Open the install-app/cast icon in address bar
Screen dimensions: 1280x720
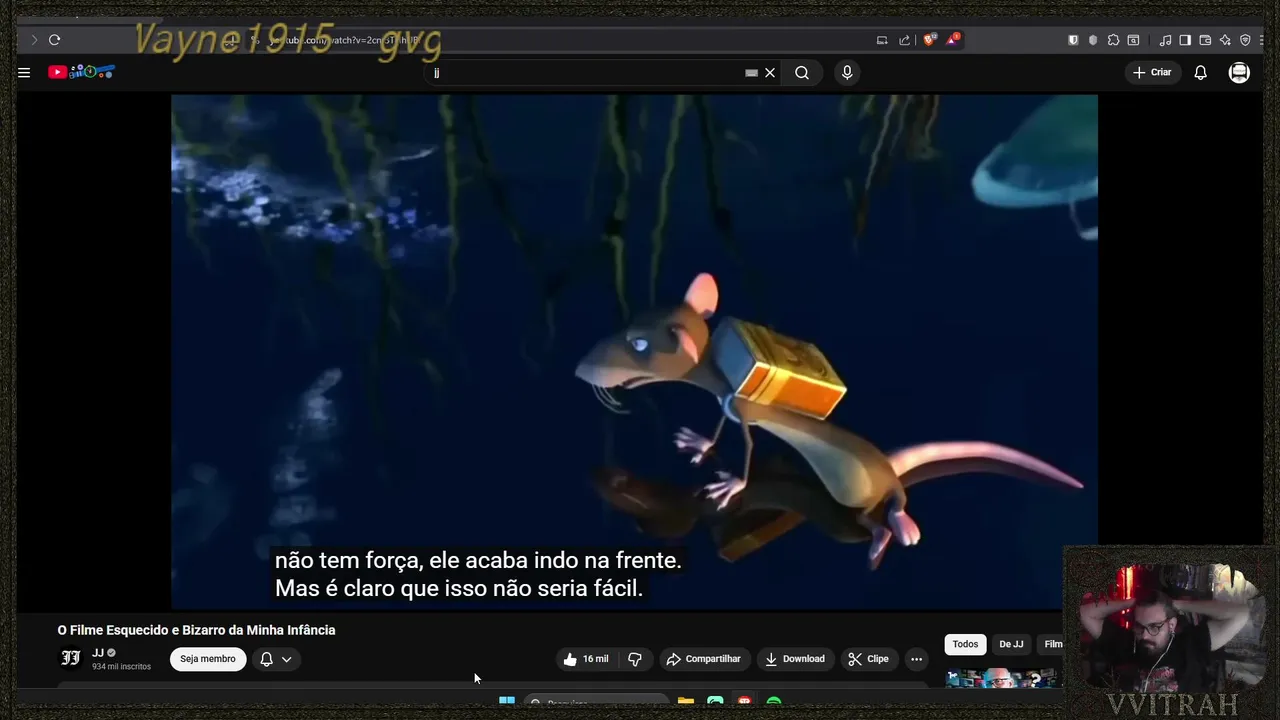pyautogui.click(x=882, y=40)
